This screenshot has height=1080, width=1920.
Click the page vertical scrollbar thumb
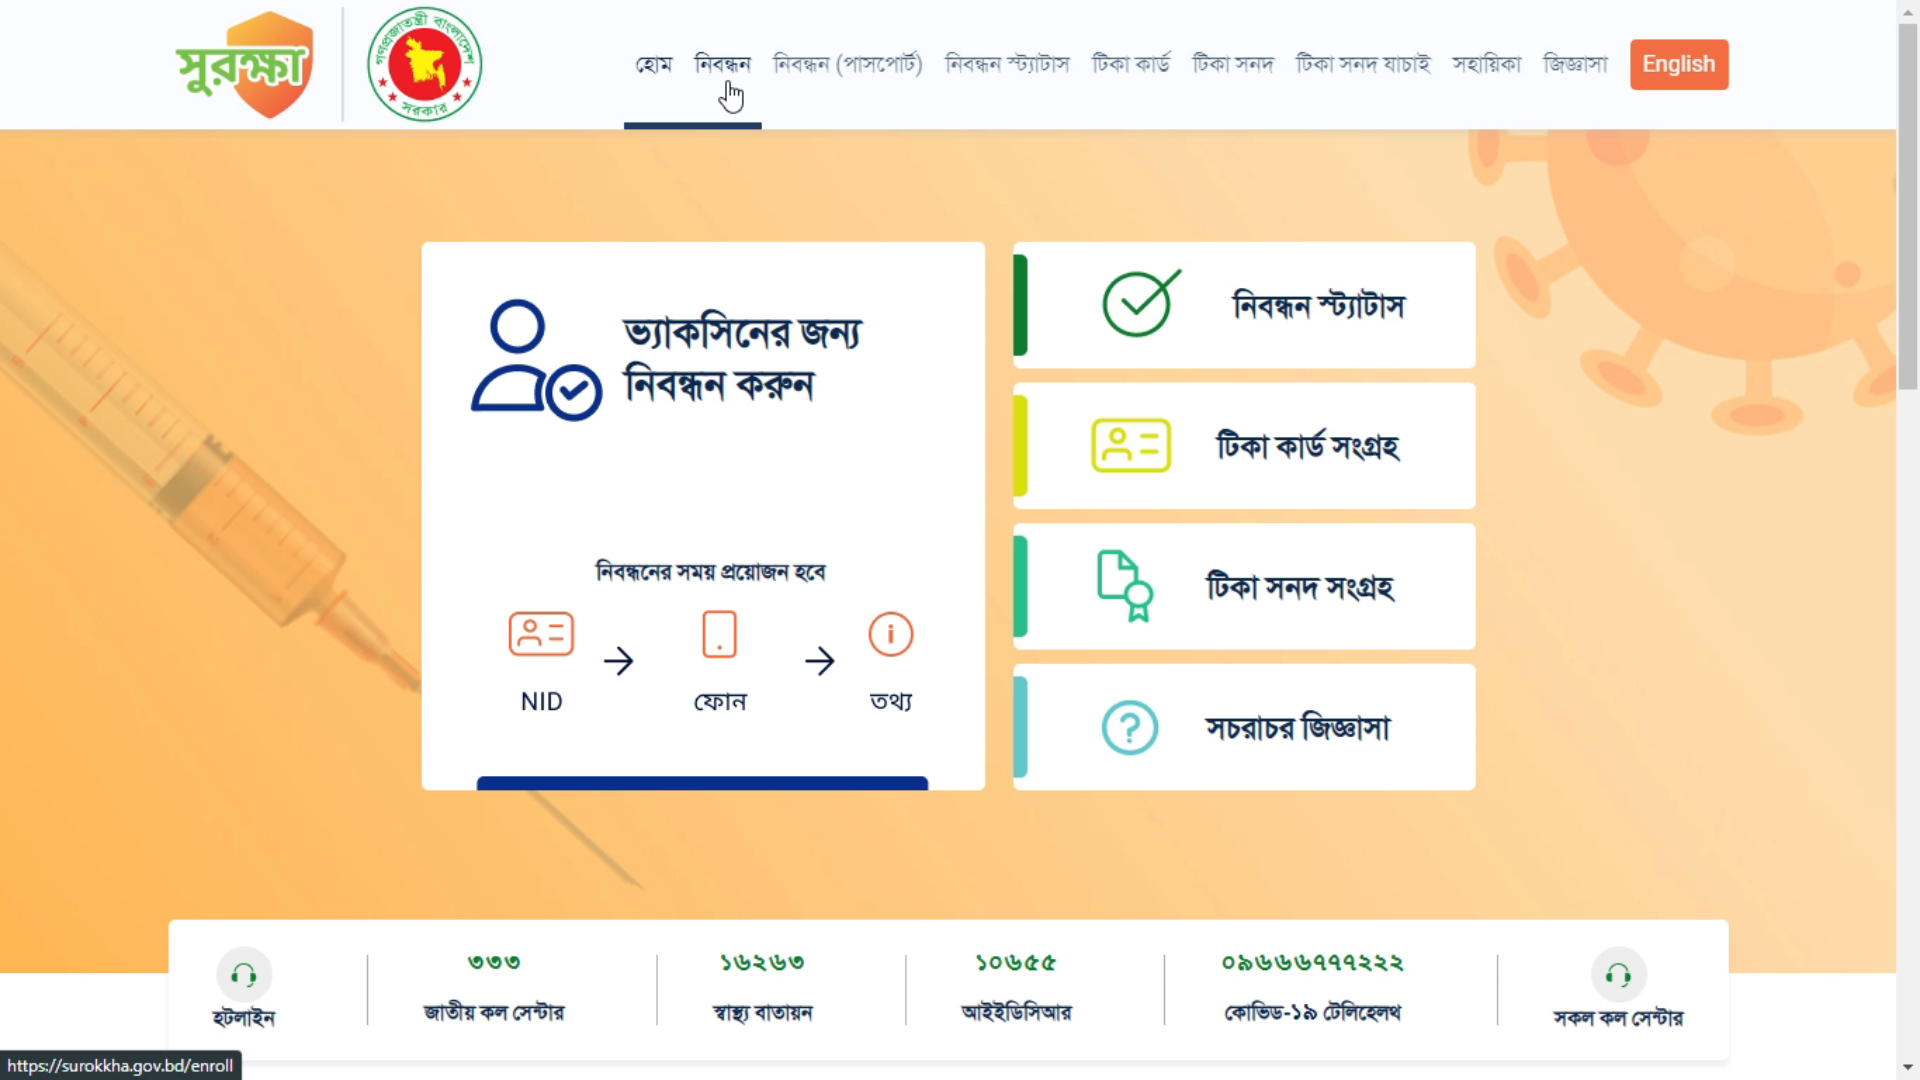click(x=1908, y=205)
